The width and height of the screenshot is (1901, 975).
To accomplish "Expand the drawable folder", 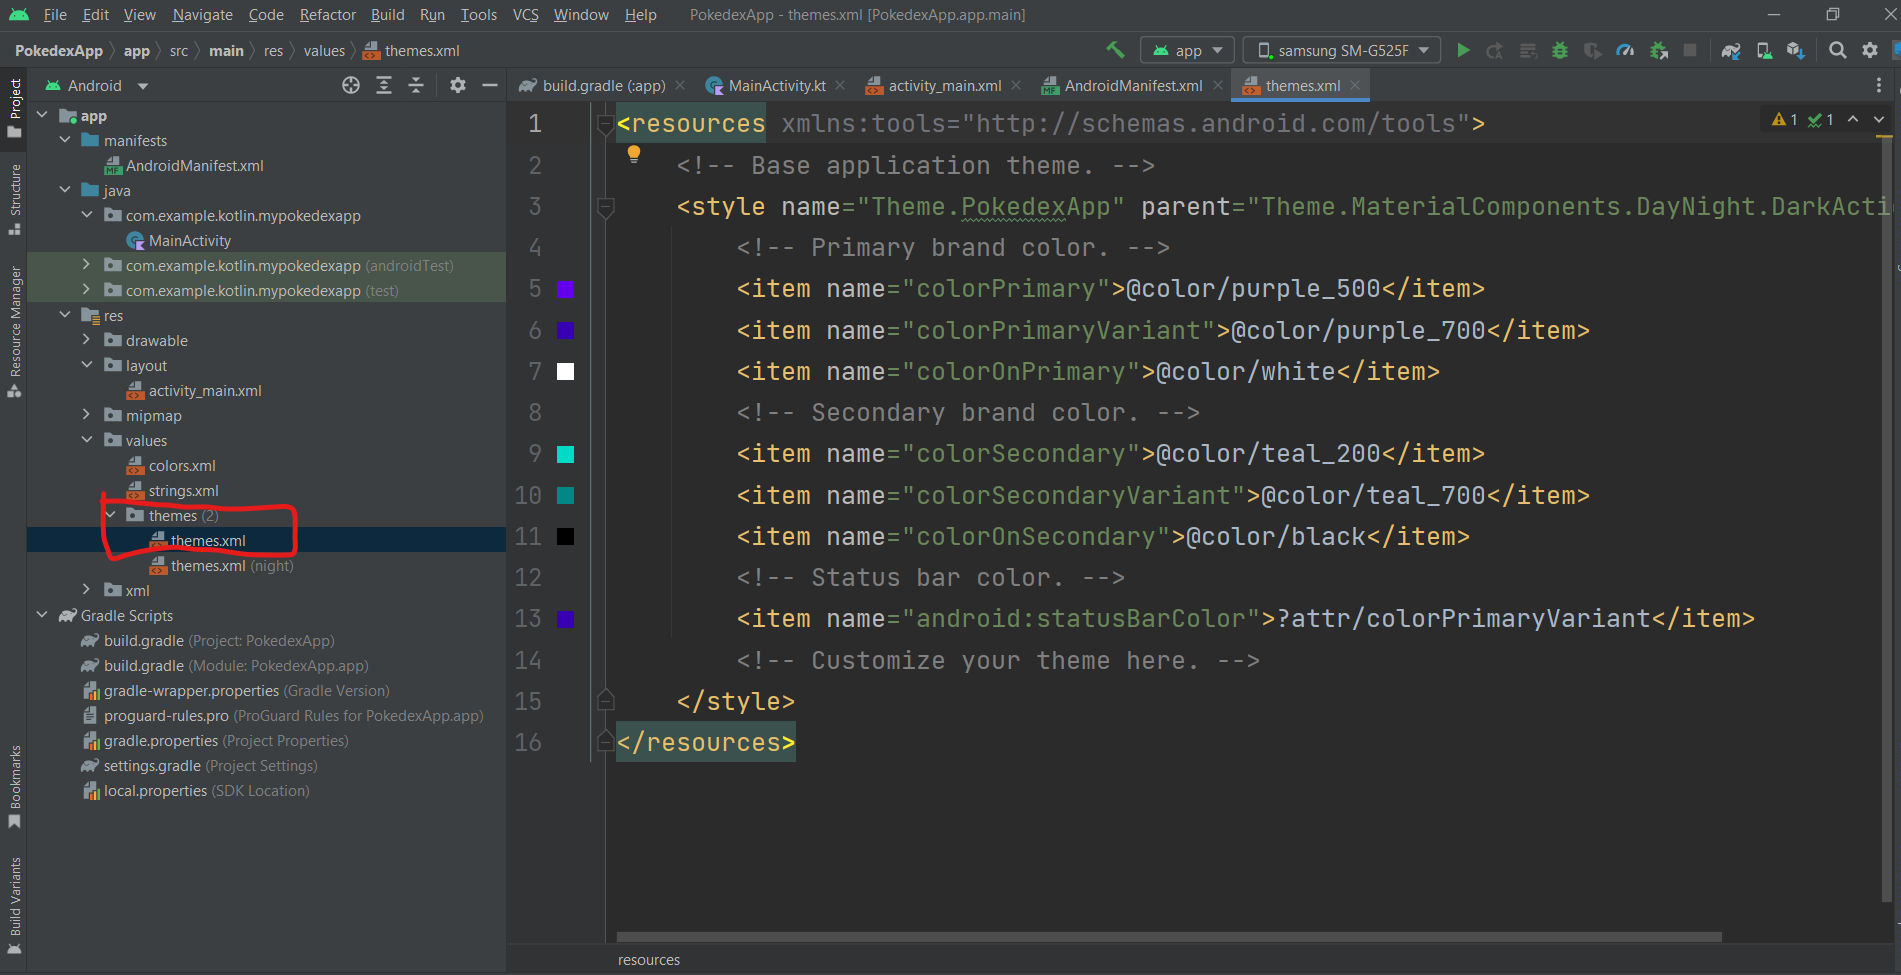I will pos(87,340).
